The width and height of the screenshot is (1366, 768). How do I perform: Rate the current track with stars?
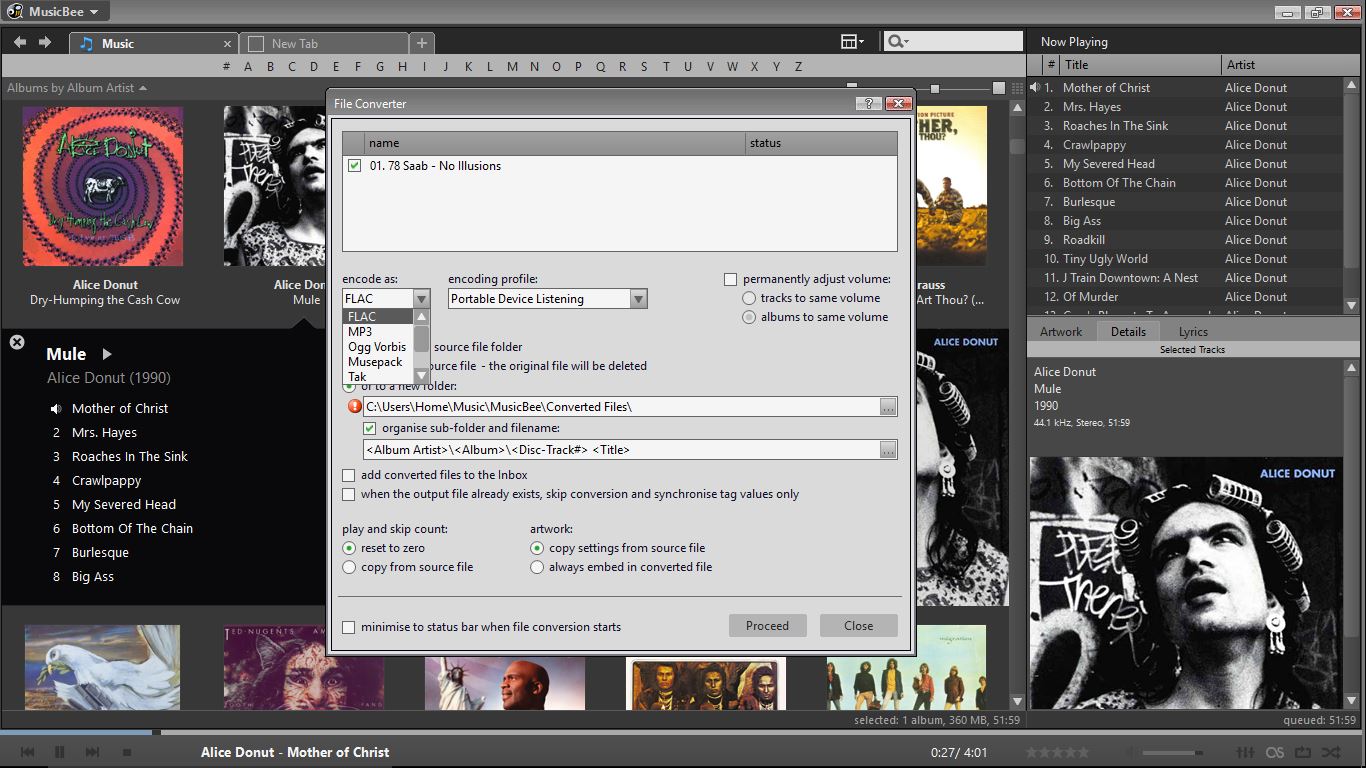(x=1057, y=752)
